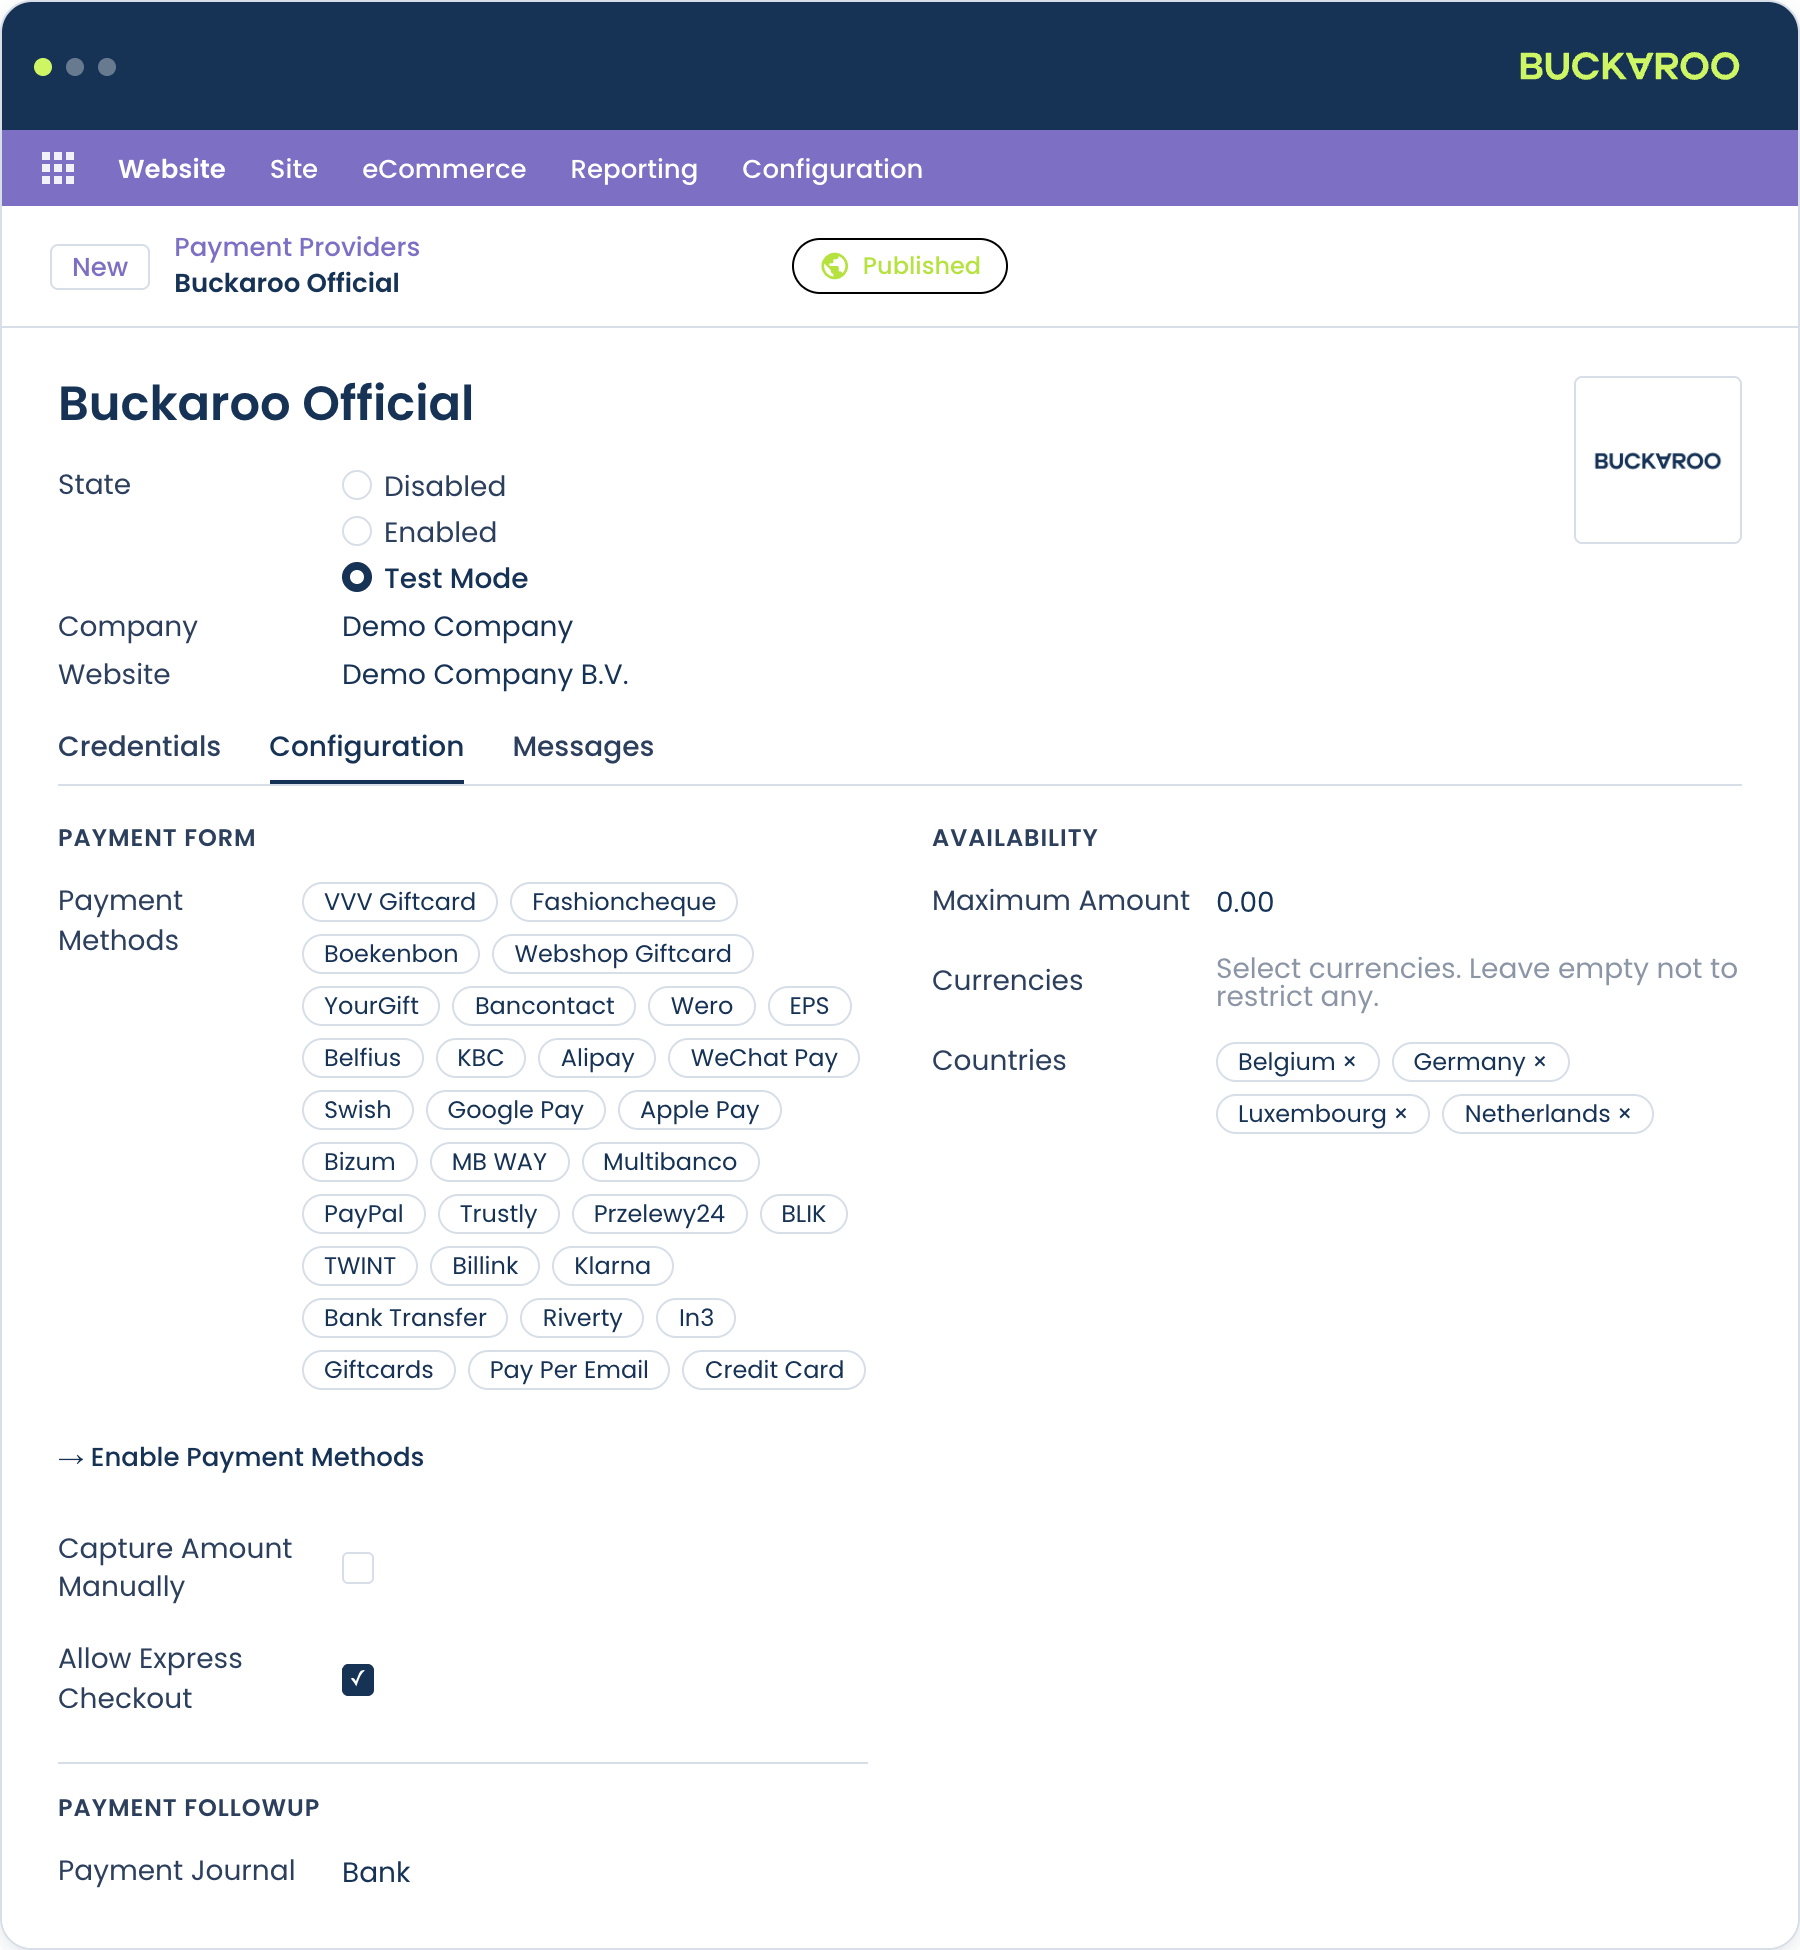Remove Luxembourg country tag with its x

click(x=1401, y=1113)
